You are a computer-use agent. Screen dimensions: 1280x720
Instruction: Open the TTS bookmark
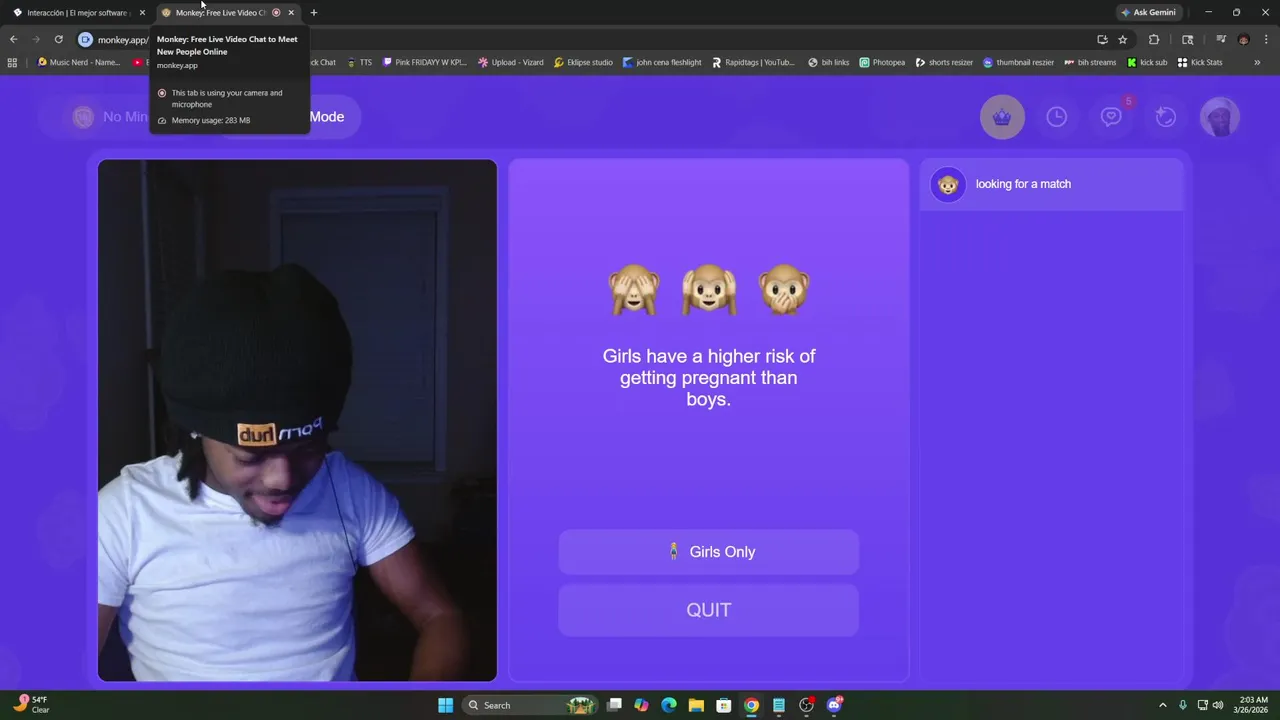pyautogui.click(x=359, y=62)
